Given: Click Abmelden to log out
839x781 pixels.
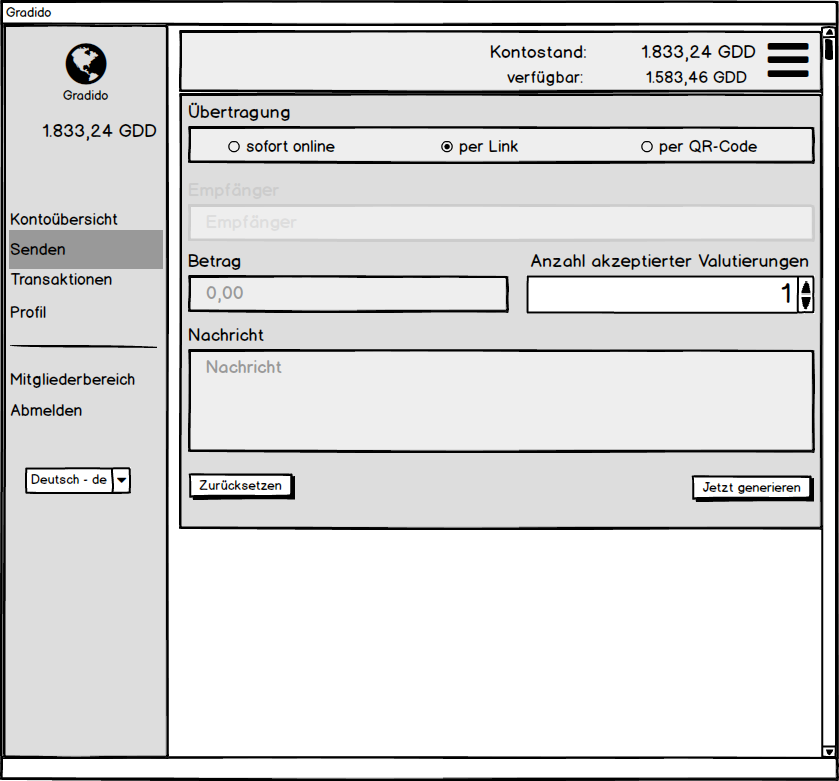Looking at the screenshot, I should (x=45, y=410).
